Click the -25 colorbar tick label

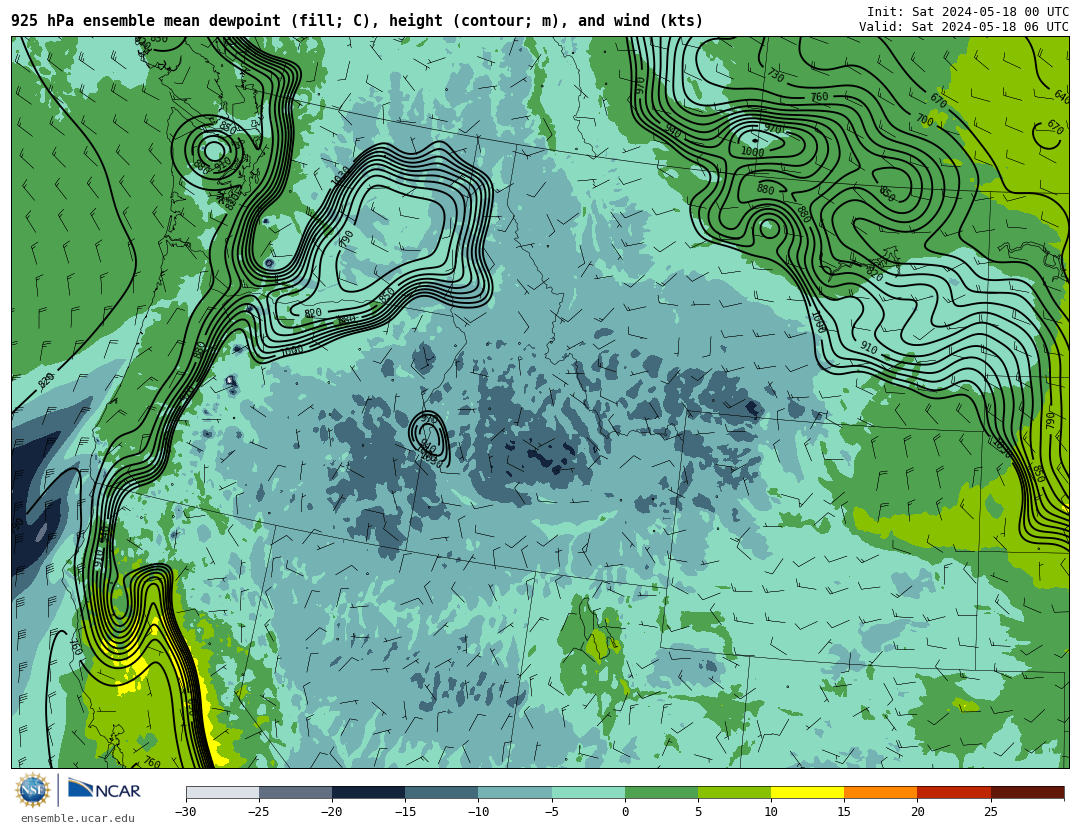pos(258,812)
